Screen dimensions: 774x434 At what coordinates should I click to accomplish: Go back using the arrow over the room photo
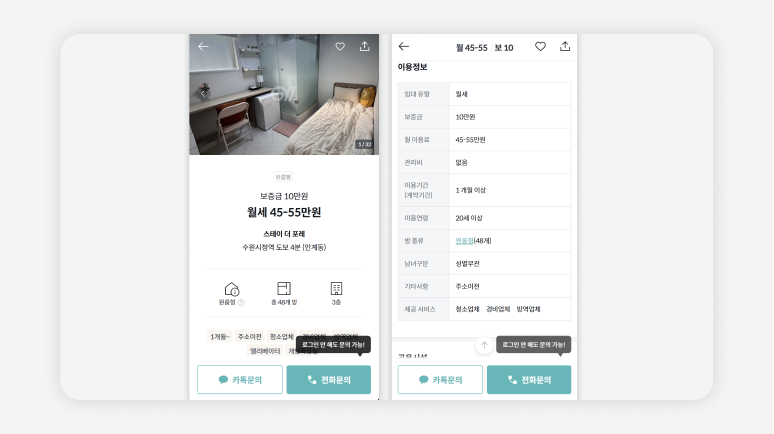point(203,46)
